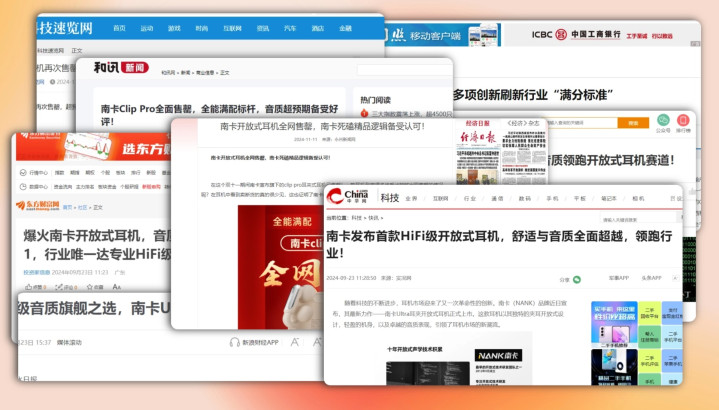Image resolution: width=719 pixels, height=410 pixels.
Task: Click the green 公众号 icon
Action: tap(663, 120)
